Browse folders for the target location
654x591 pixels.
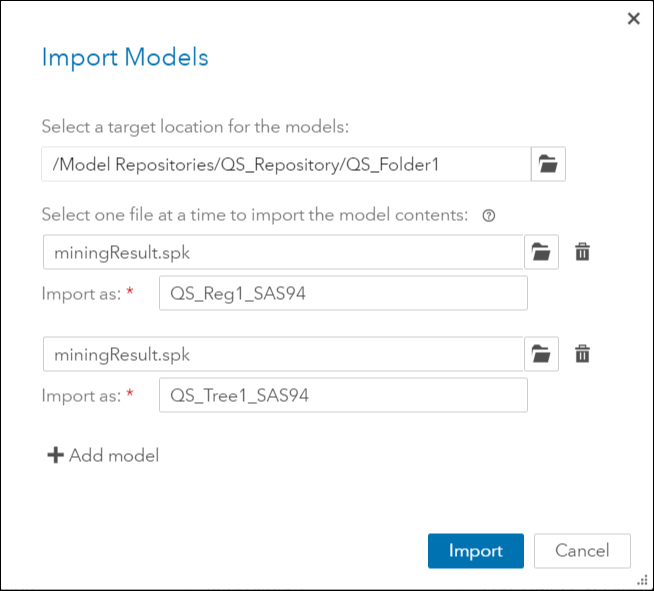(x=547, y=164)
